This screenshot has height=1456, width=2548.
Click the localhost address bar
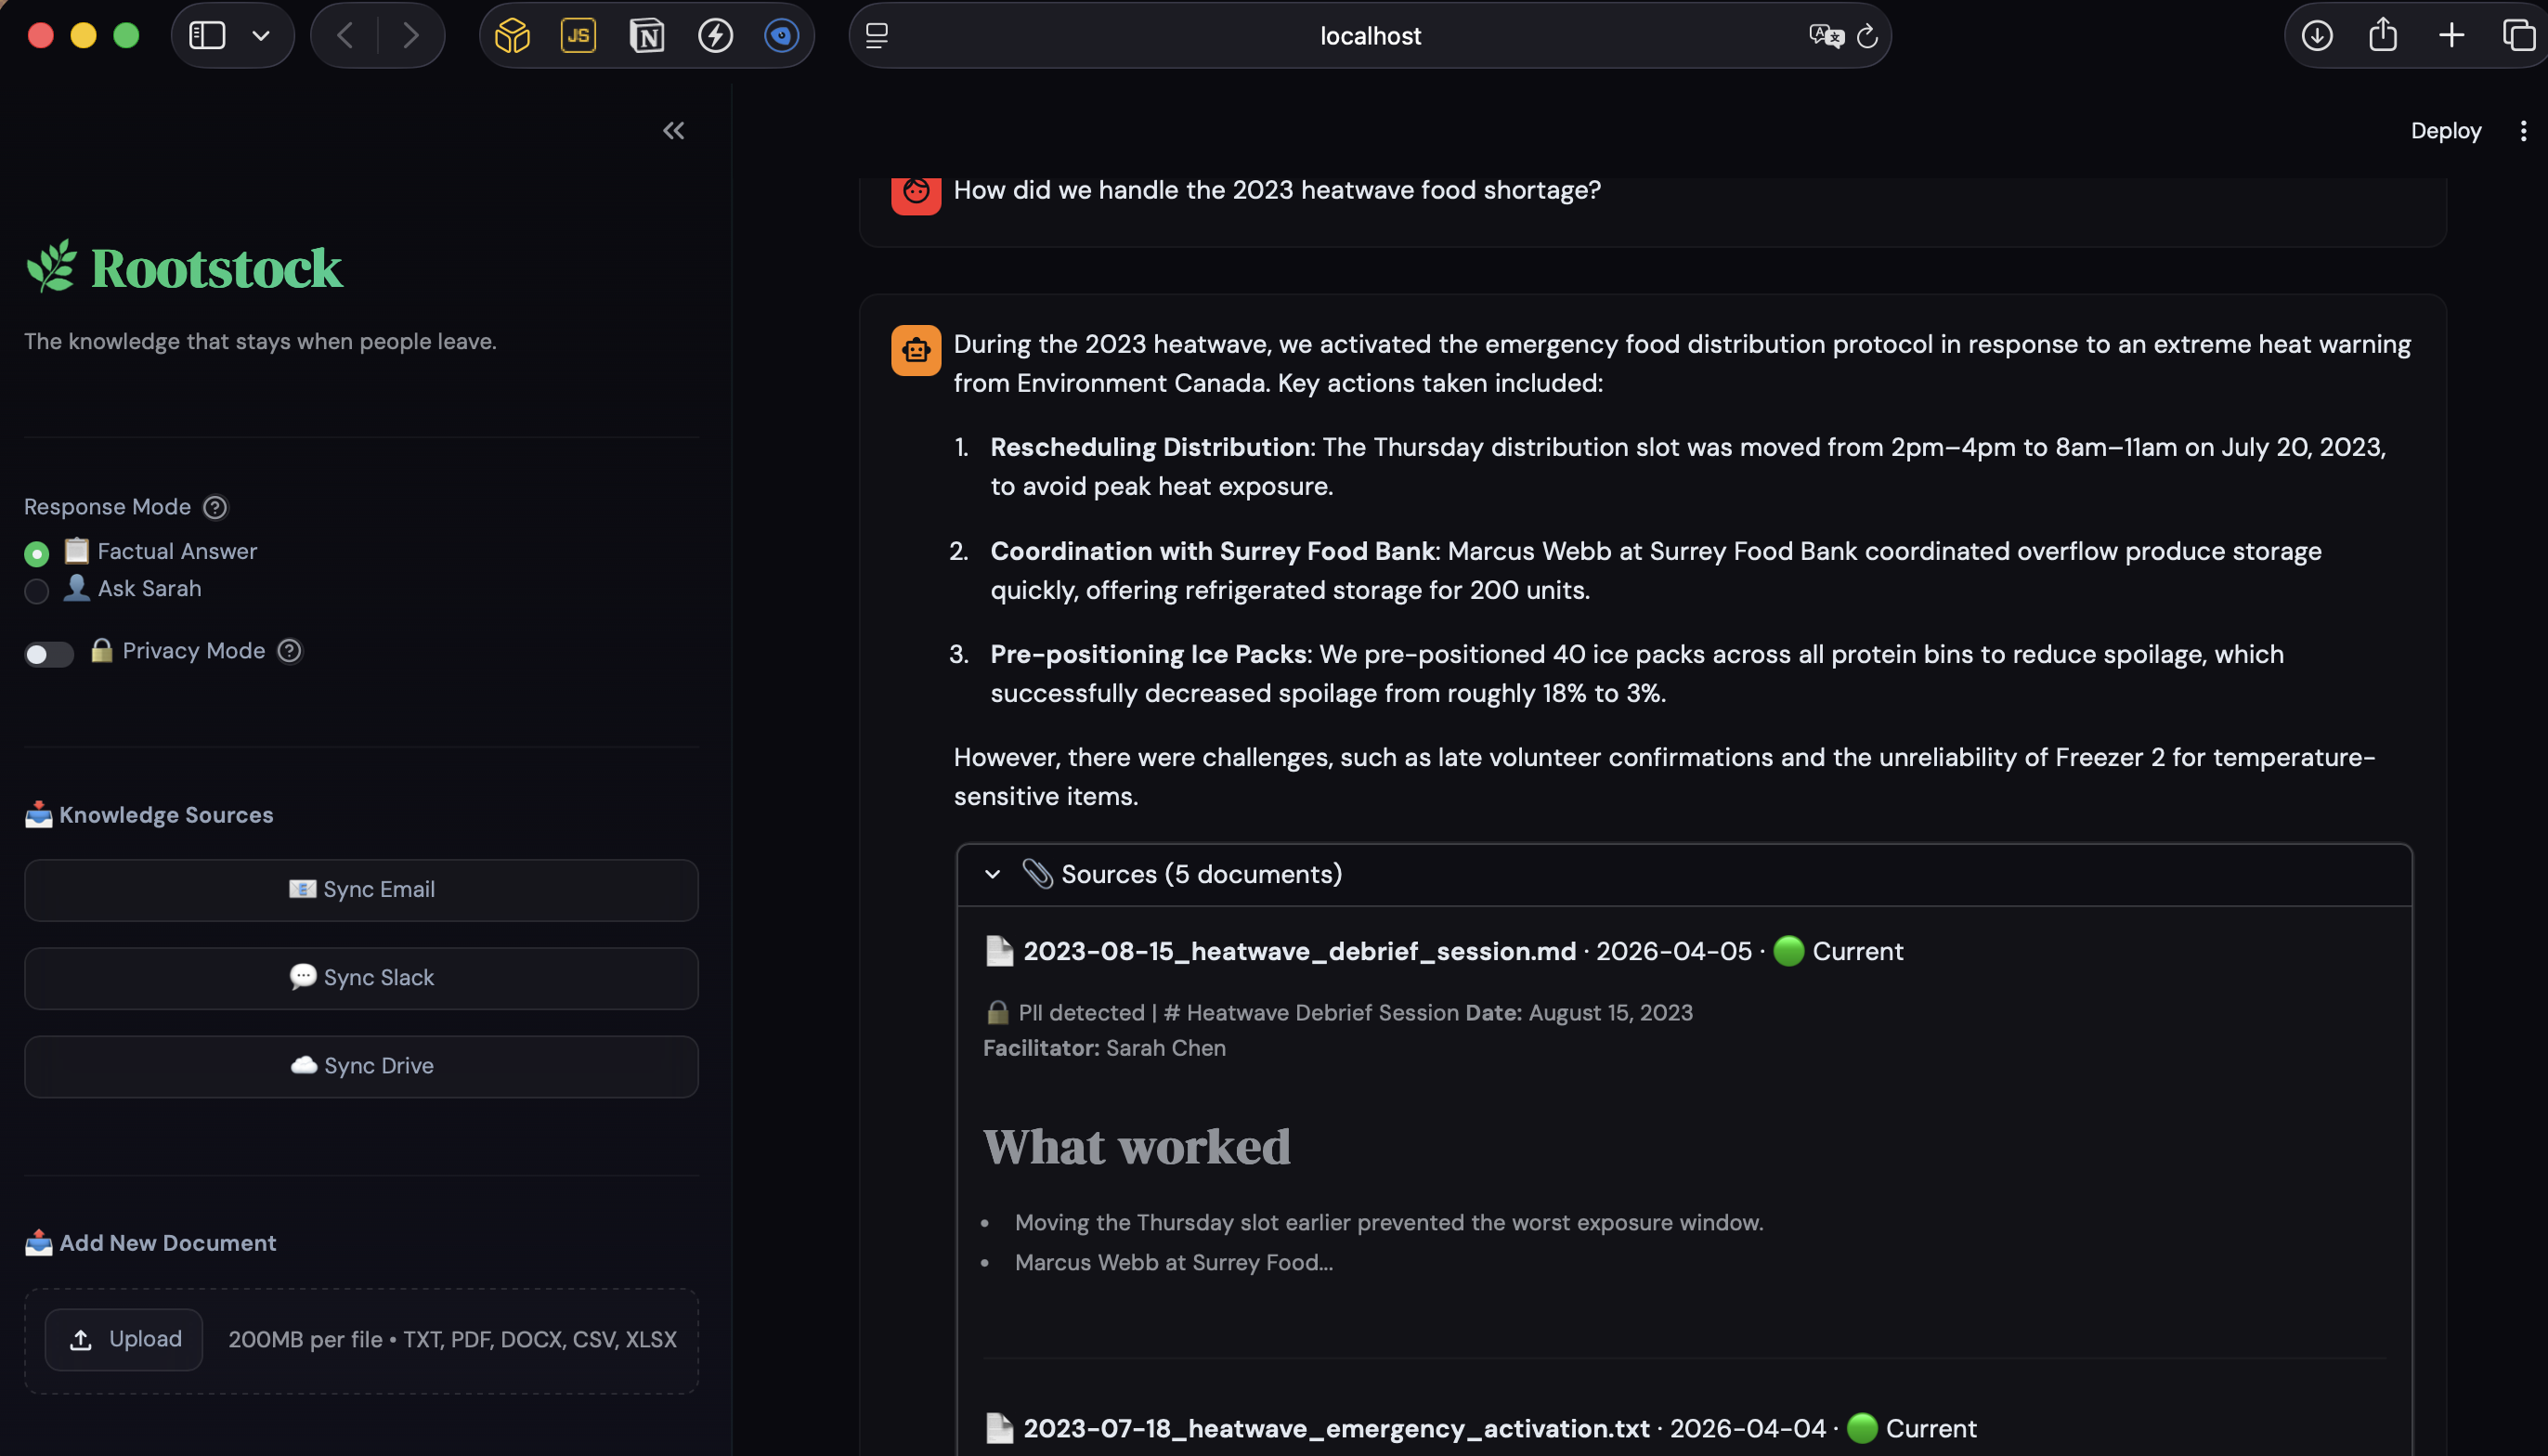coord(1368,36)
